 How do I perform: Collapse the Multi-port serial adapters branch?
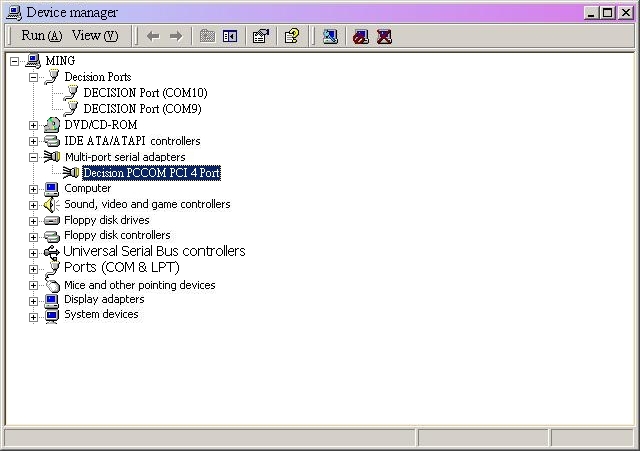click(33, 158)
